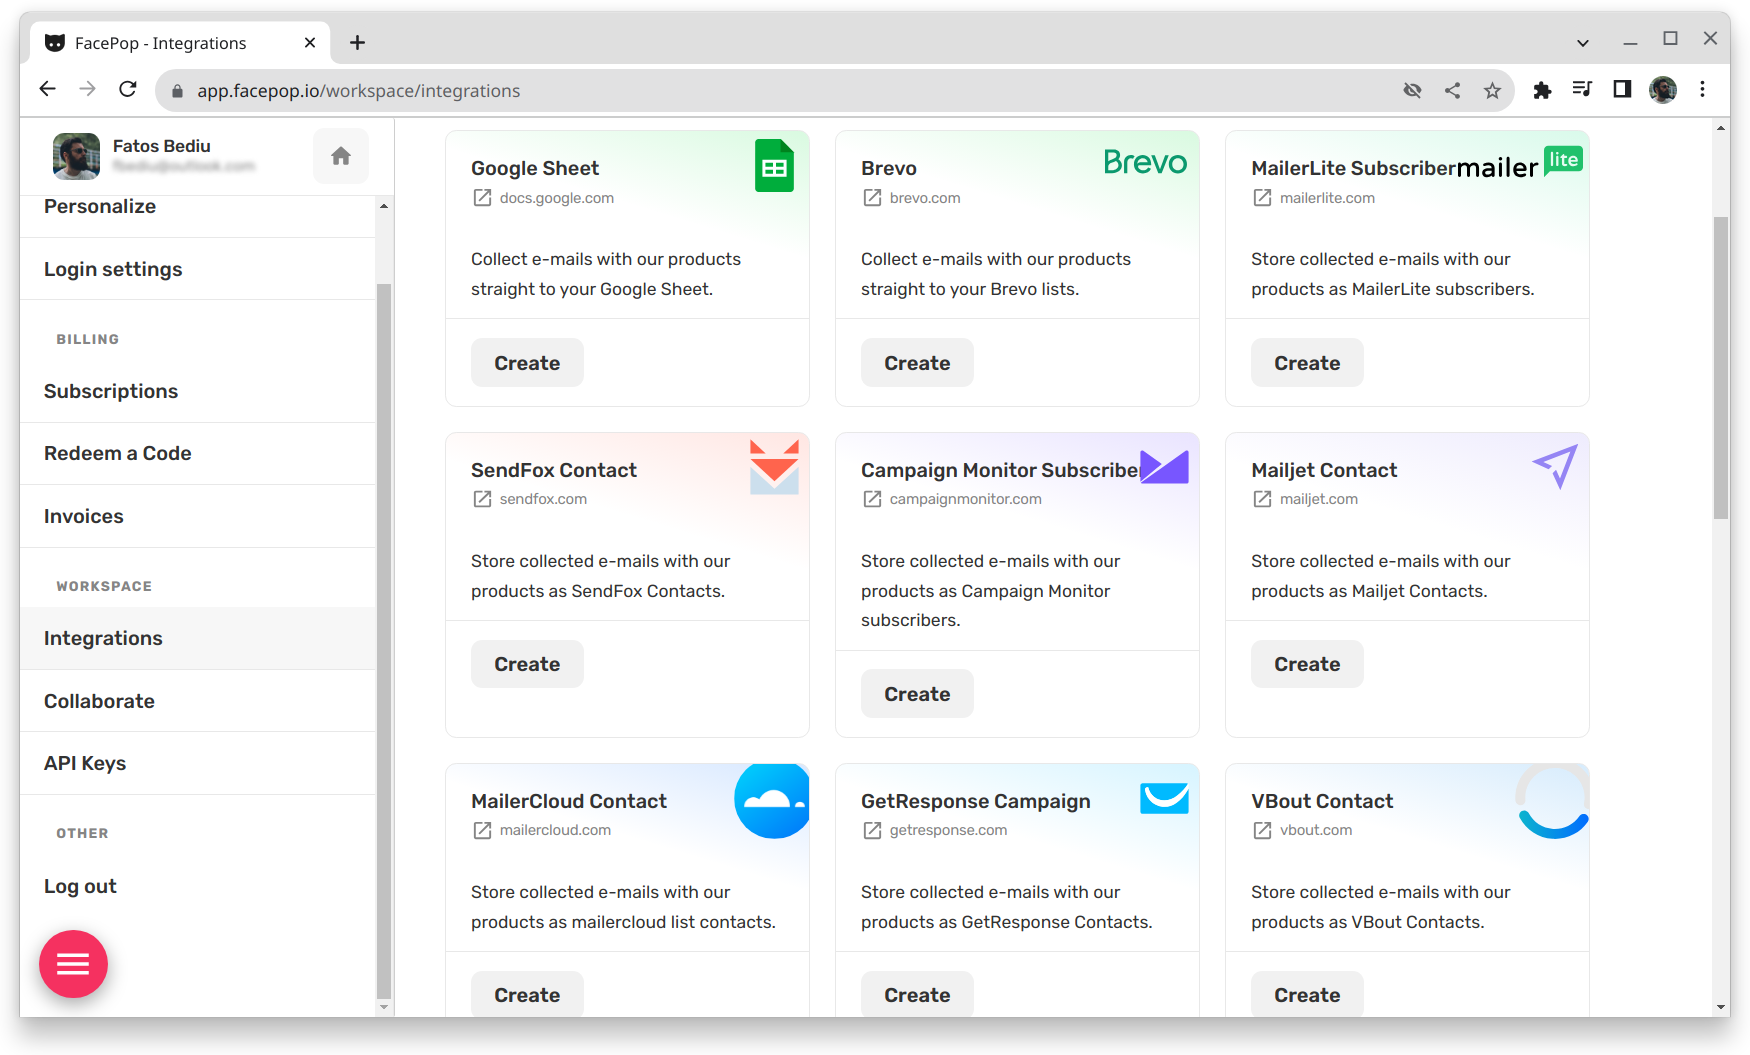Viewport: 1750px width, 1055px height.
Task: Click the GetResponse envelope logo
Action: pos(1164,798)
